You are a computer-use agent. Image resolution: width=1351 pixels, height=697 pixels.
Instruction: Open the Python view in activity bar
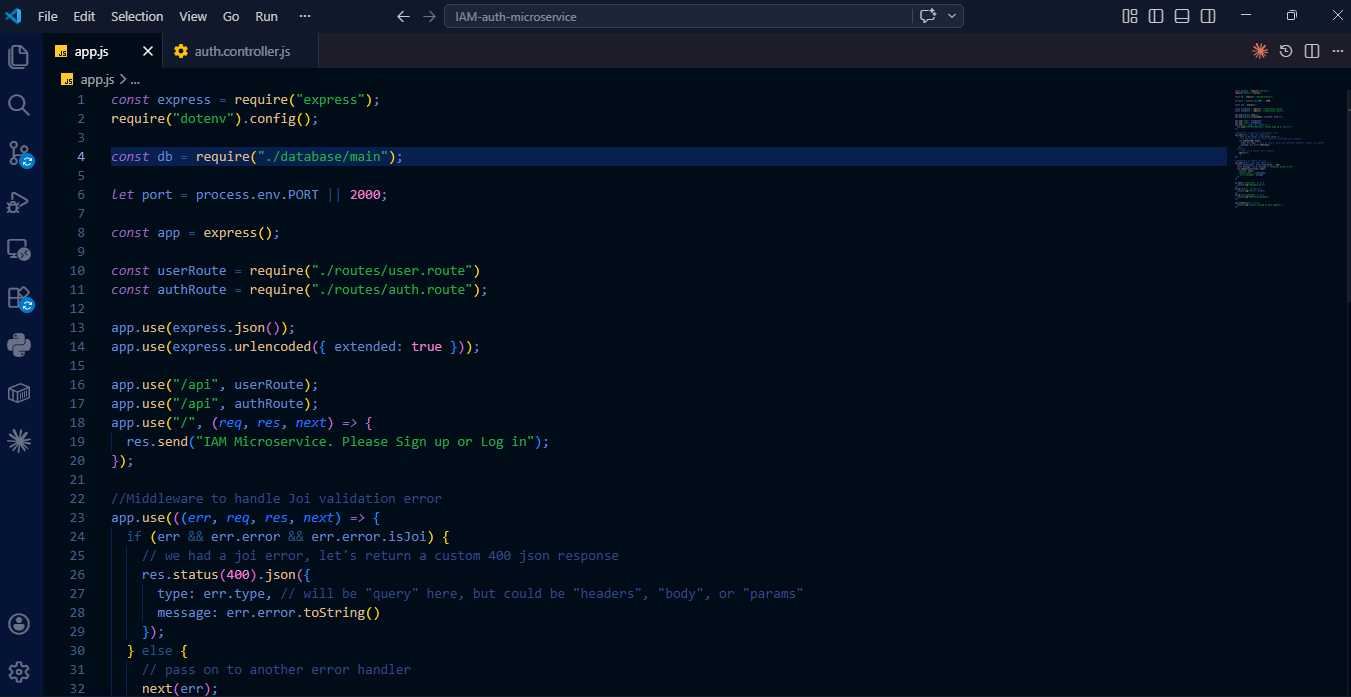click(18, 345)
